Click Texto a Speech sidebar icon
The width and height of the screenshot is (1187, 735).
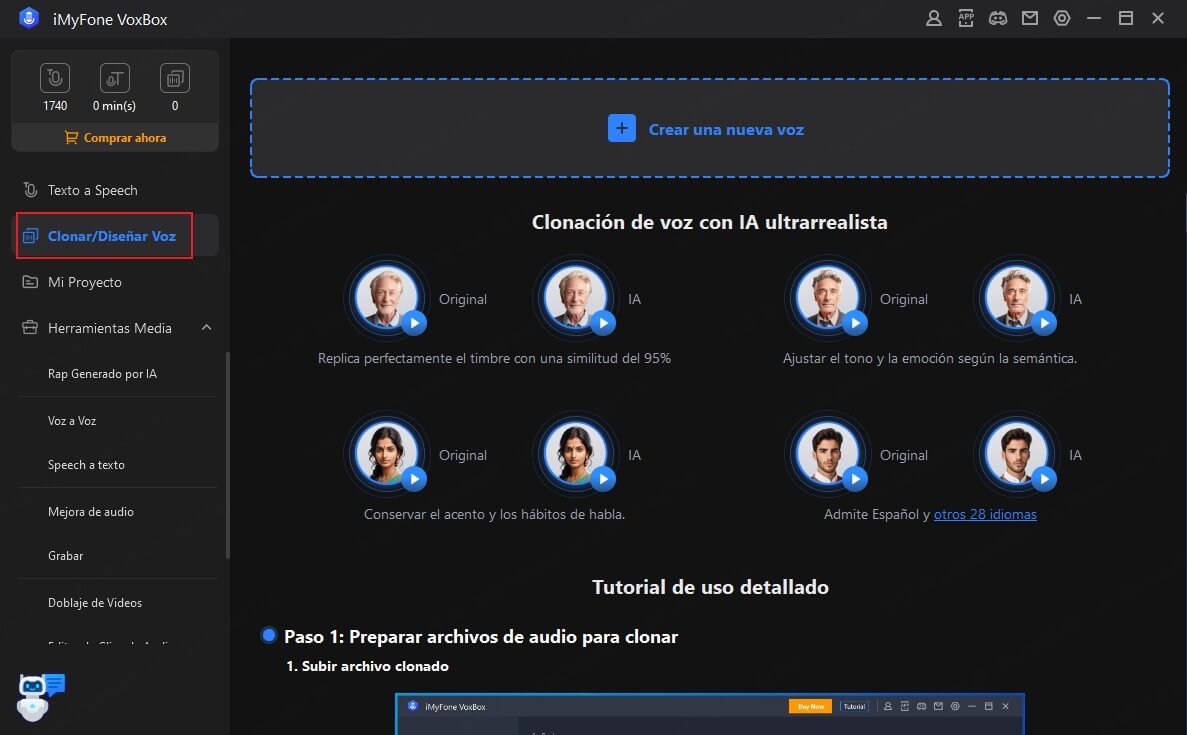coord(30,190)
